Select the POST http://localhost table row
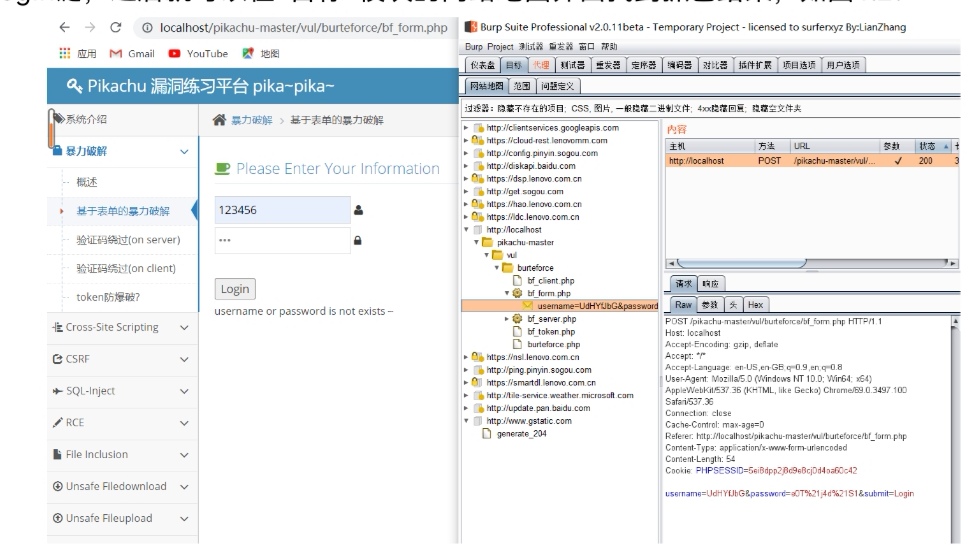975x555 pixels. pos(812,160)
